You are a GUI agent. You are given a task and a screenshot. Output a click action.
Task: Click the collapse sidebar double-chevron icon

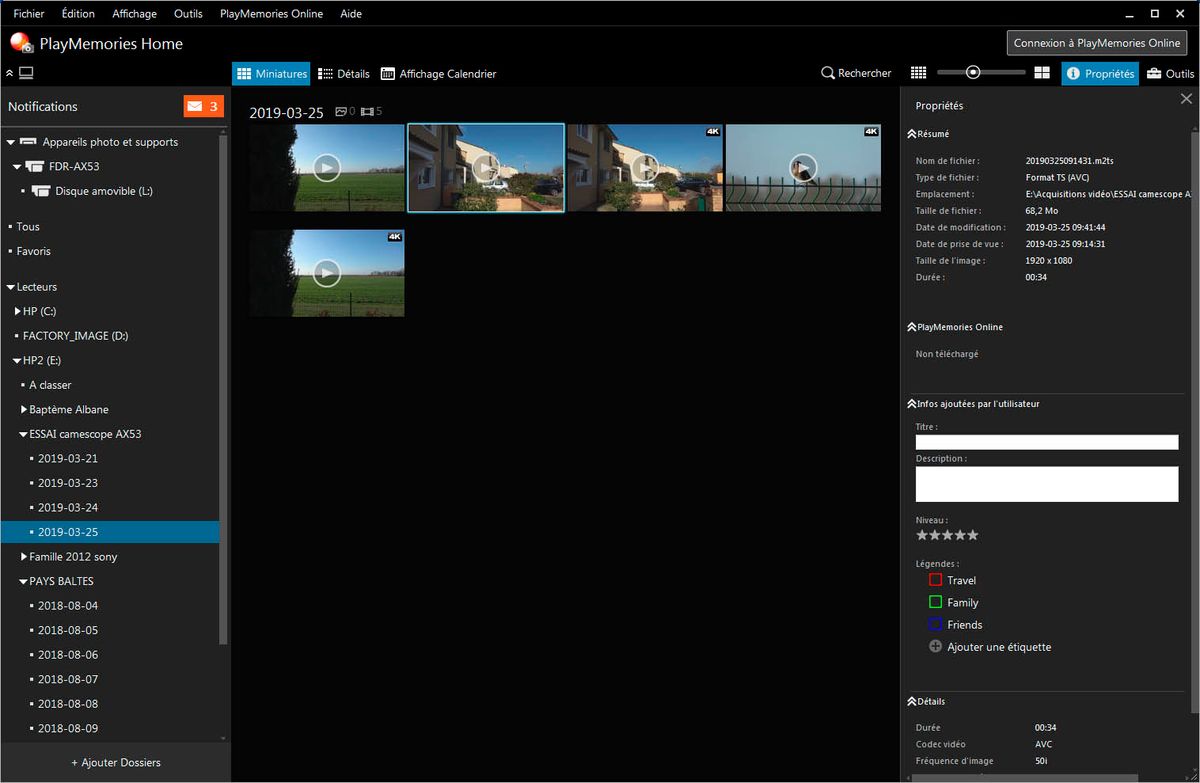[9, 73]
